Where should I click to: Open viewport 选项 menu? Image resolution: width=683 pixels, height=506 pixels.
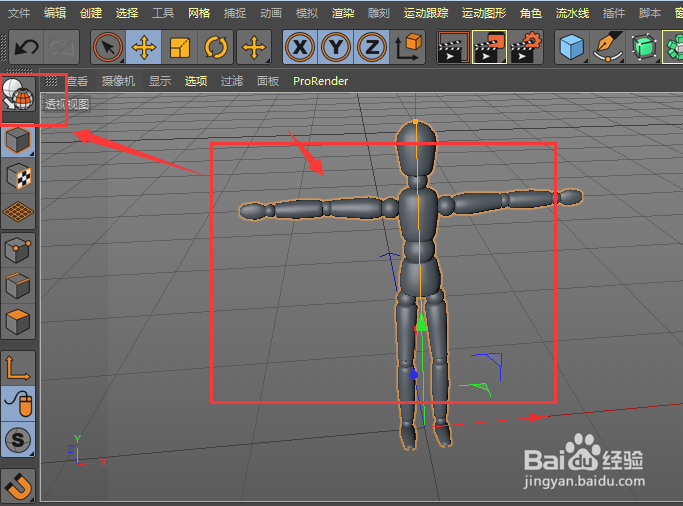(x=196, y=81)
